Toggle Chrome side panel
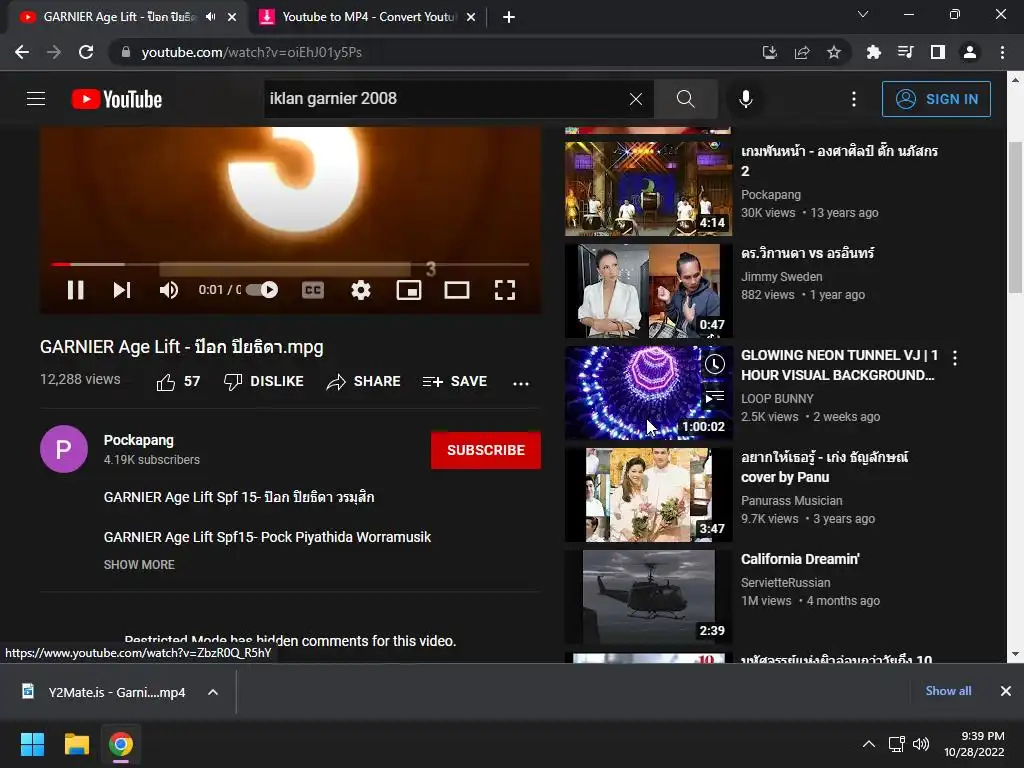 [x=938, y=52]
